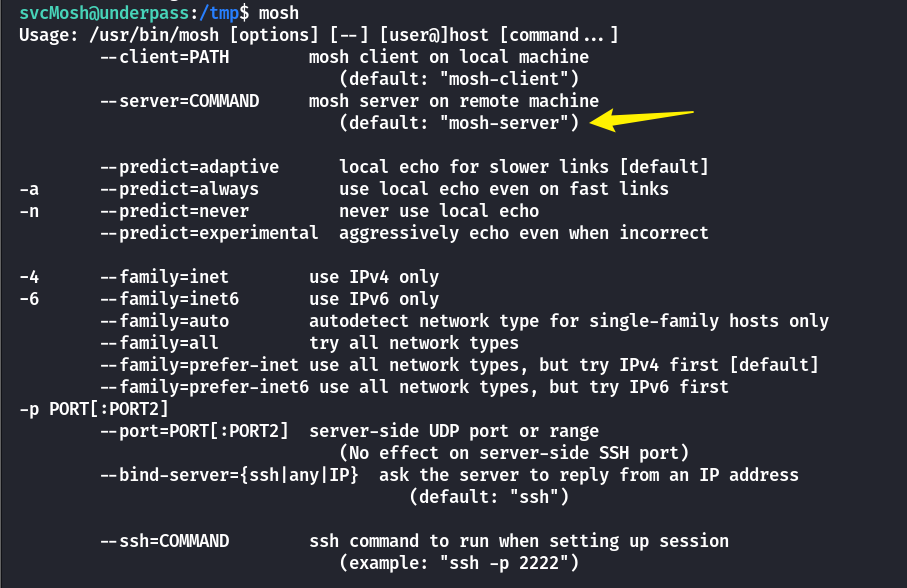Screen dimensions: 907x588
Task: Click the --family=auto option
Action: coord(165,321)
